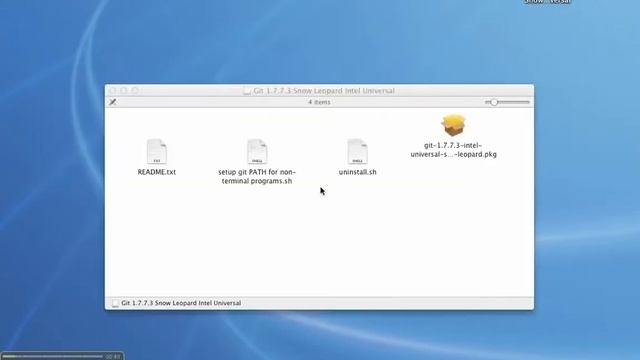Close the Git 1.7.7.3 Finder window
This screenshot has width=640, height=360.
tap(113, 90)
